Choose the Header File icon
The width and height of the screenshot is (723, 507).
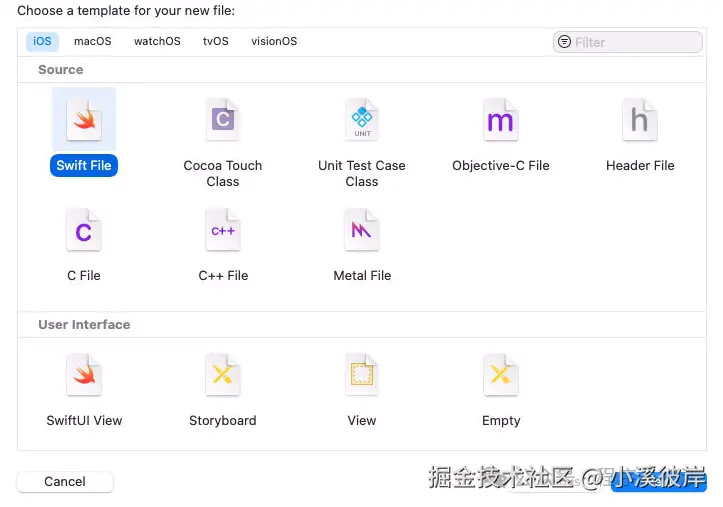point(640,120)
